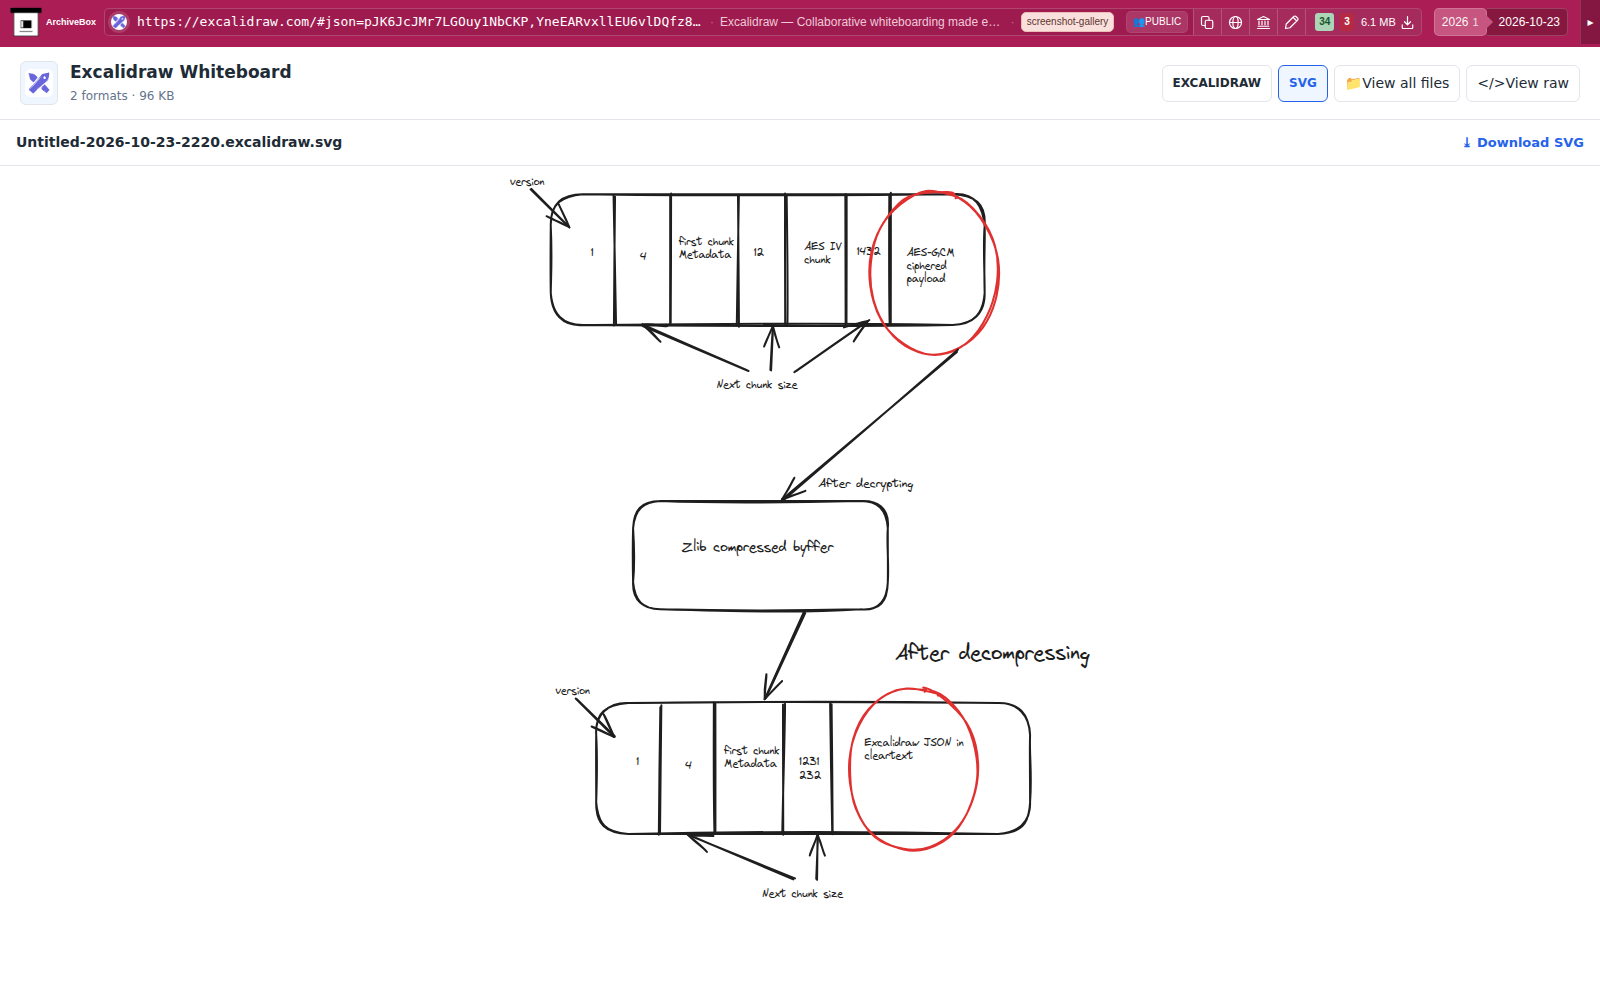Click the page title 'Excalidraw — Collaborative whiteboarding'
The height and width of the screenshot is (1000, 1600).
tap(860, 22)
